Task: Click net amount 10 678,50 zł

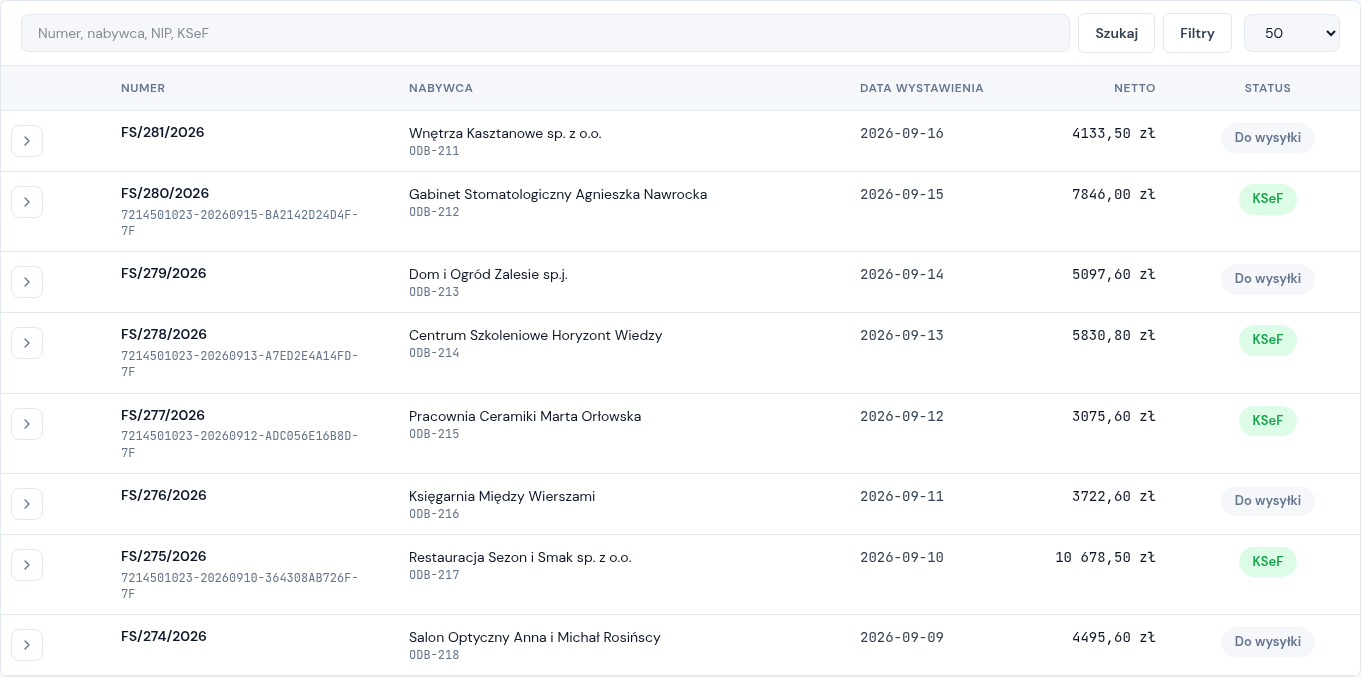Action: pyautogui.click(x=1105, y=557)
